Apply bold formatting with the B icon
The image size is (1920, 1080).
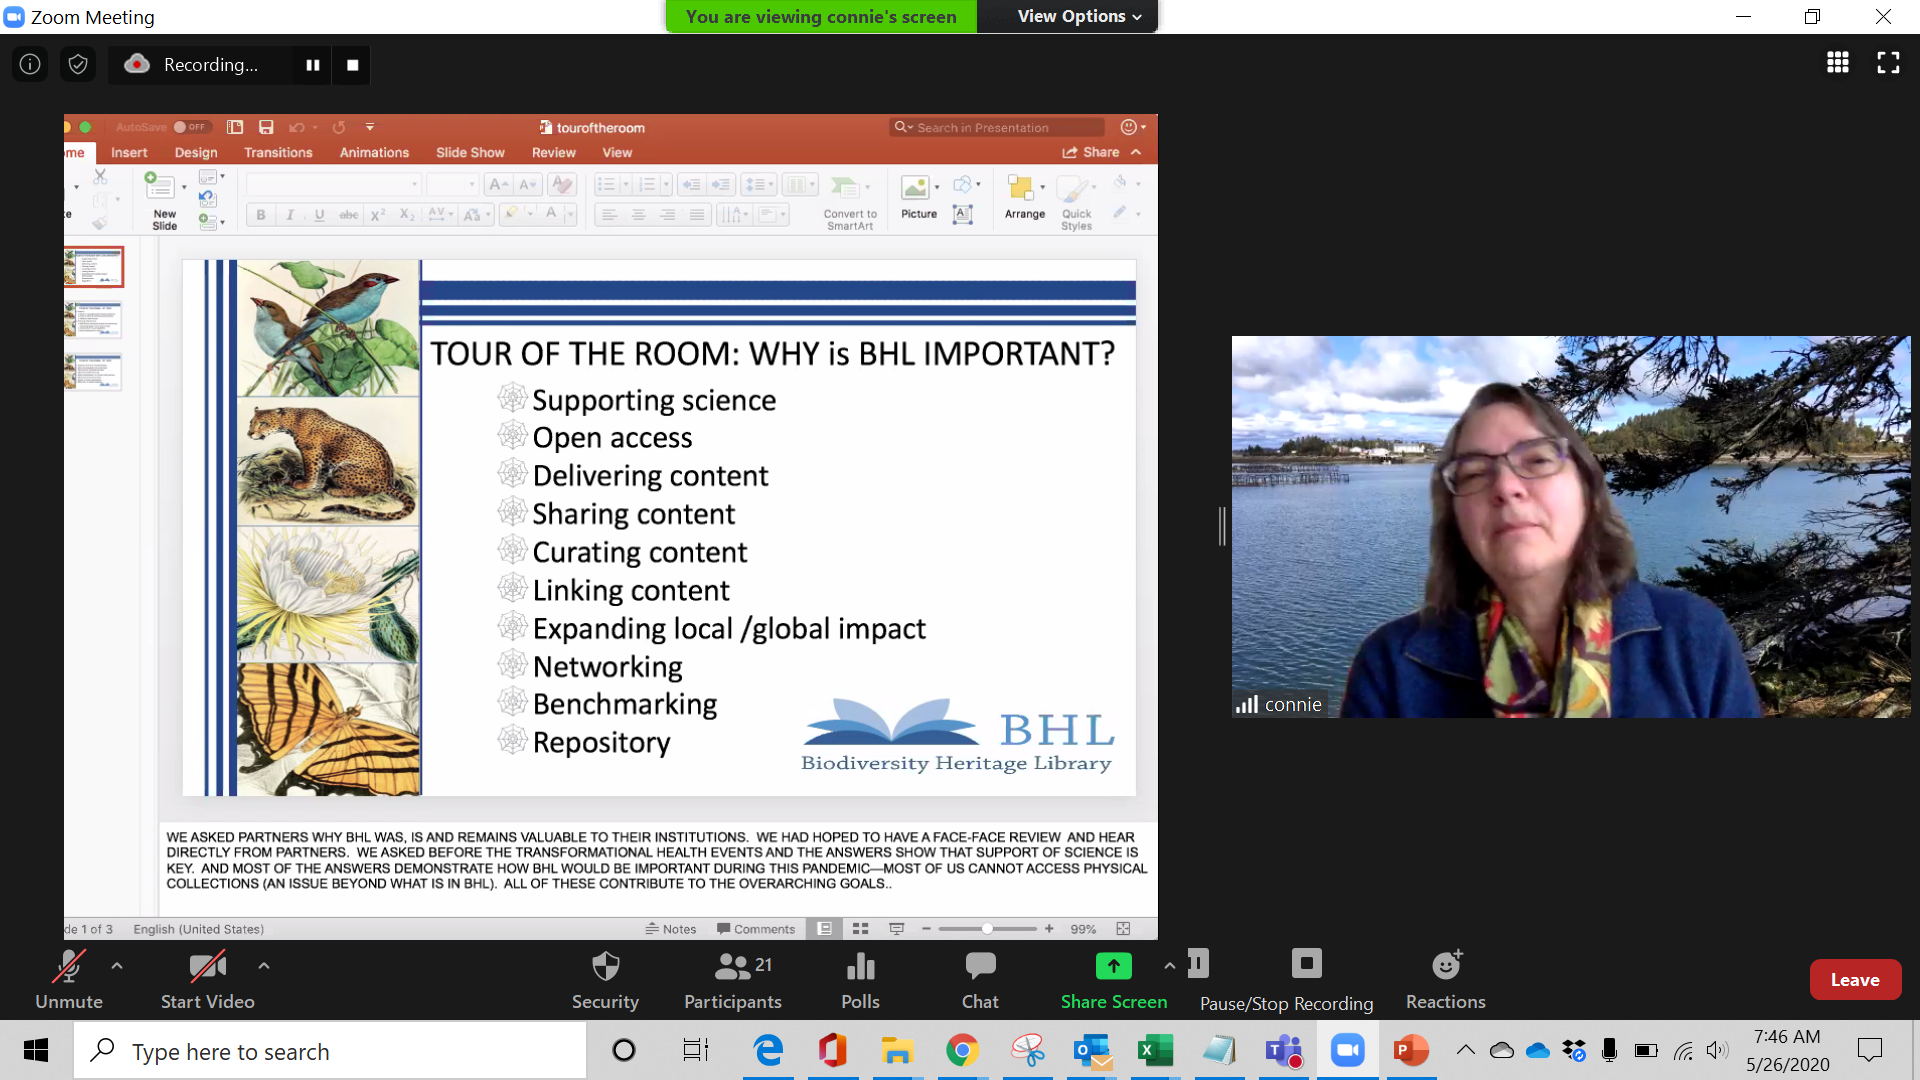pyautogui.click(x=259, y=214)
